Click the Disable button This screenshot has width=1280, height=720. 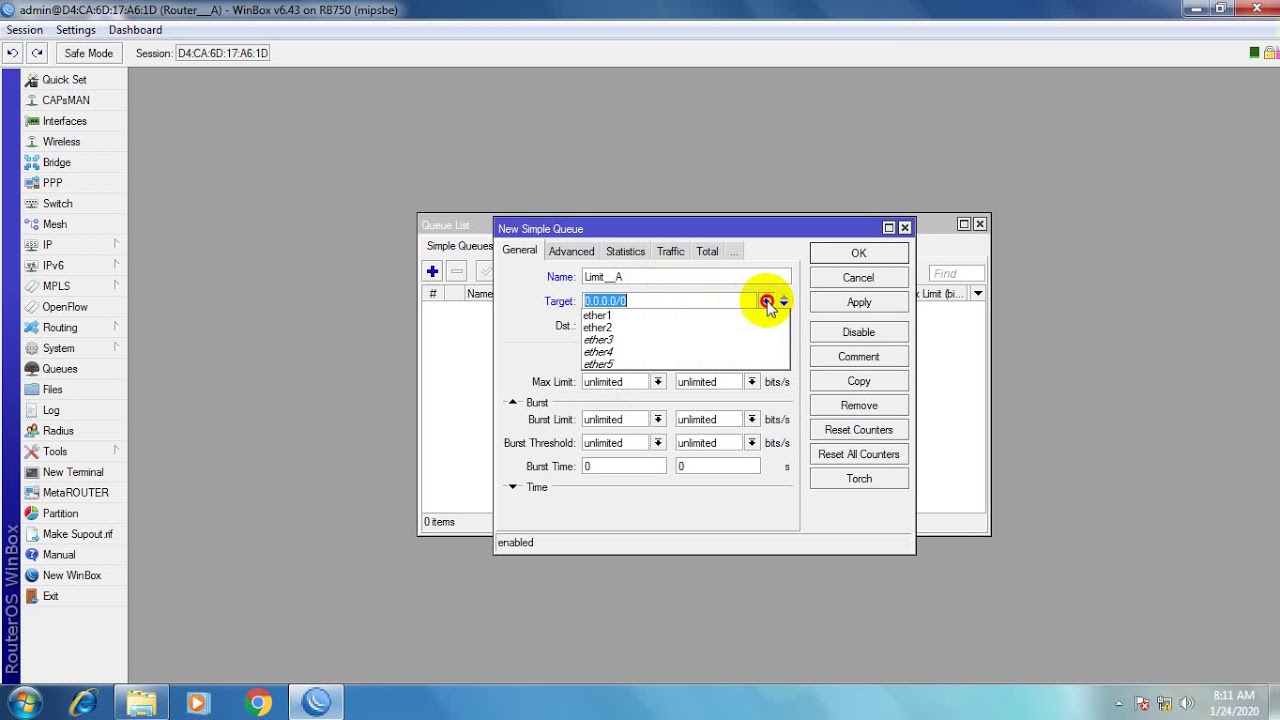(x=859, y=332)
